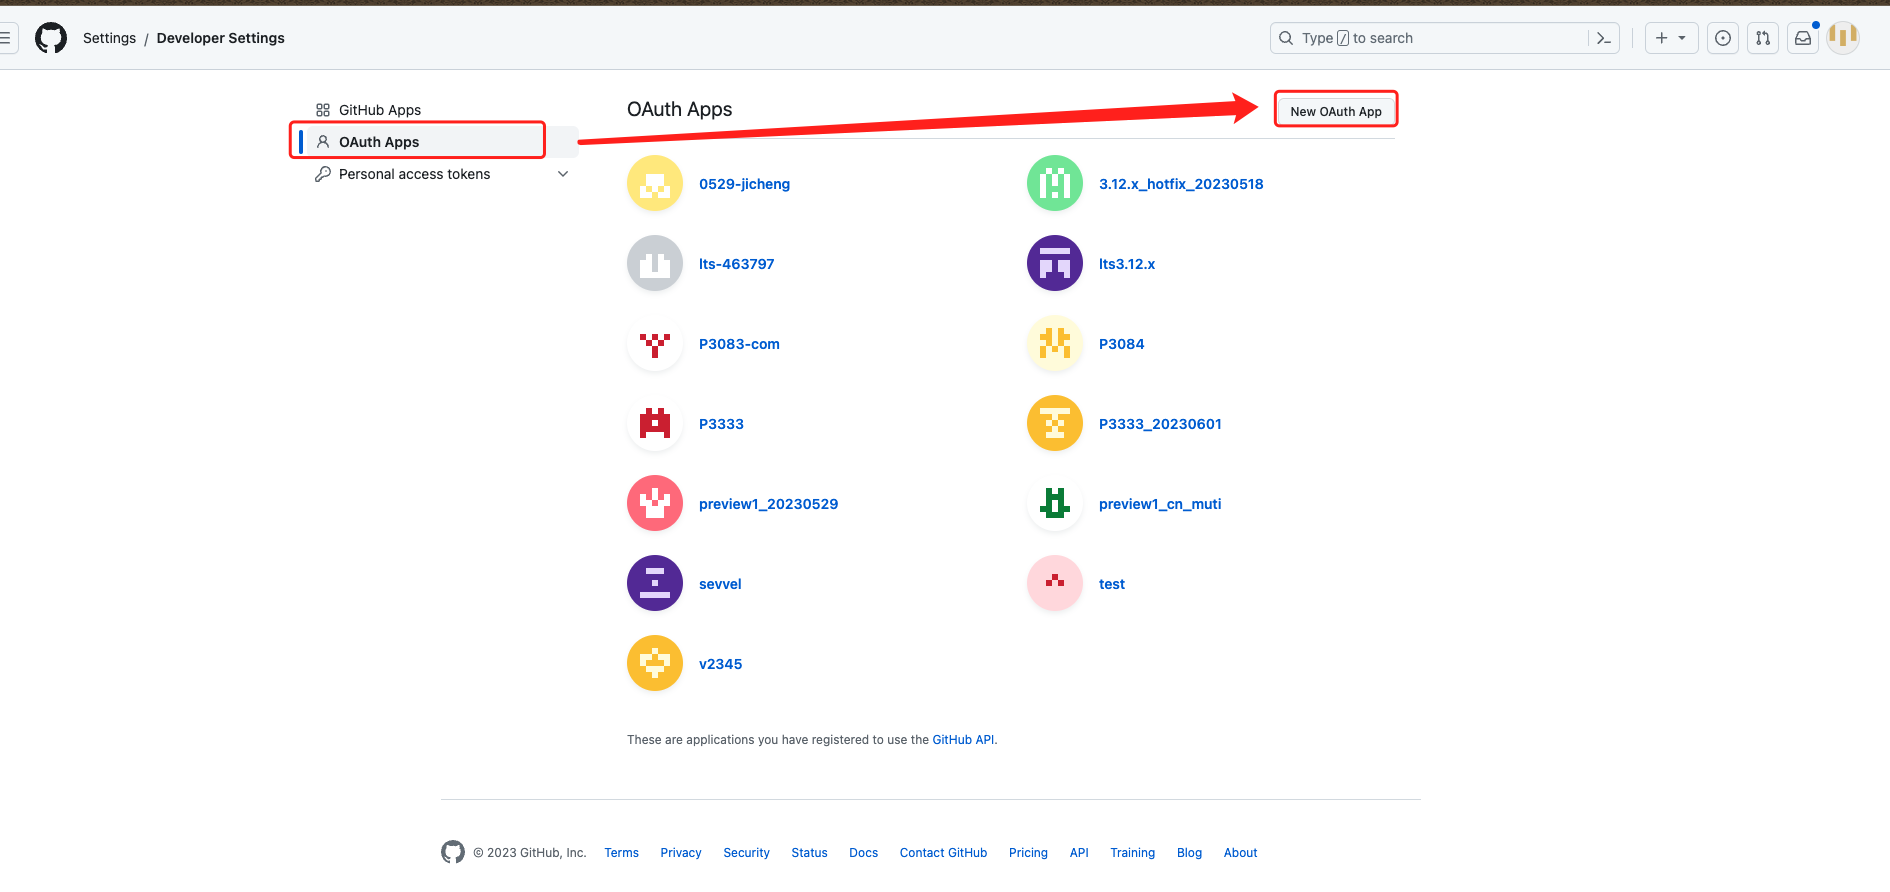1890x892 pixels.
Task: Go to Settings breadcrumb
Action: [109, 38]
